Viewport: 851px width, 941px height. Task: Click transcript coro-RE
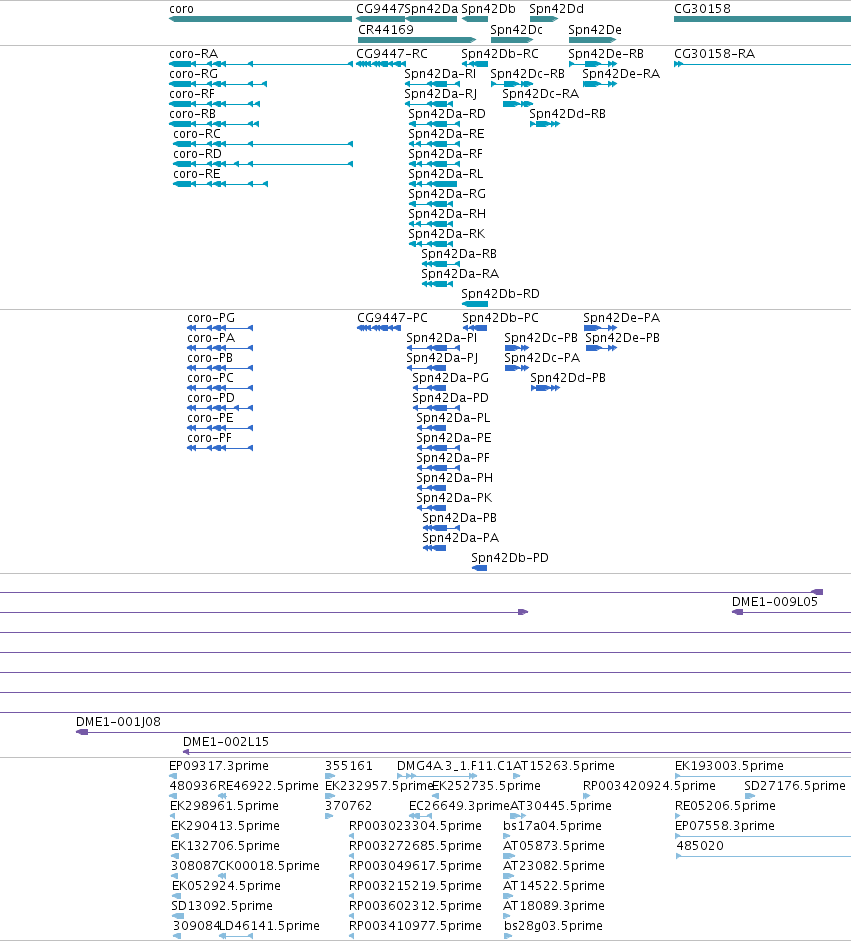pos(220,184)
